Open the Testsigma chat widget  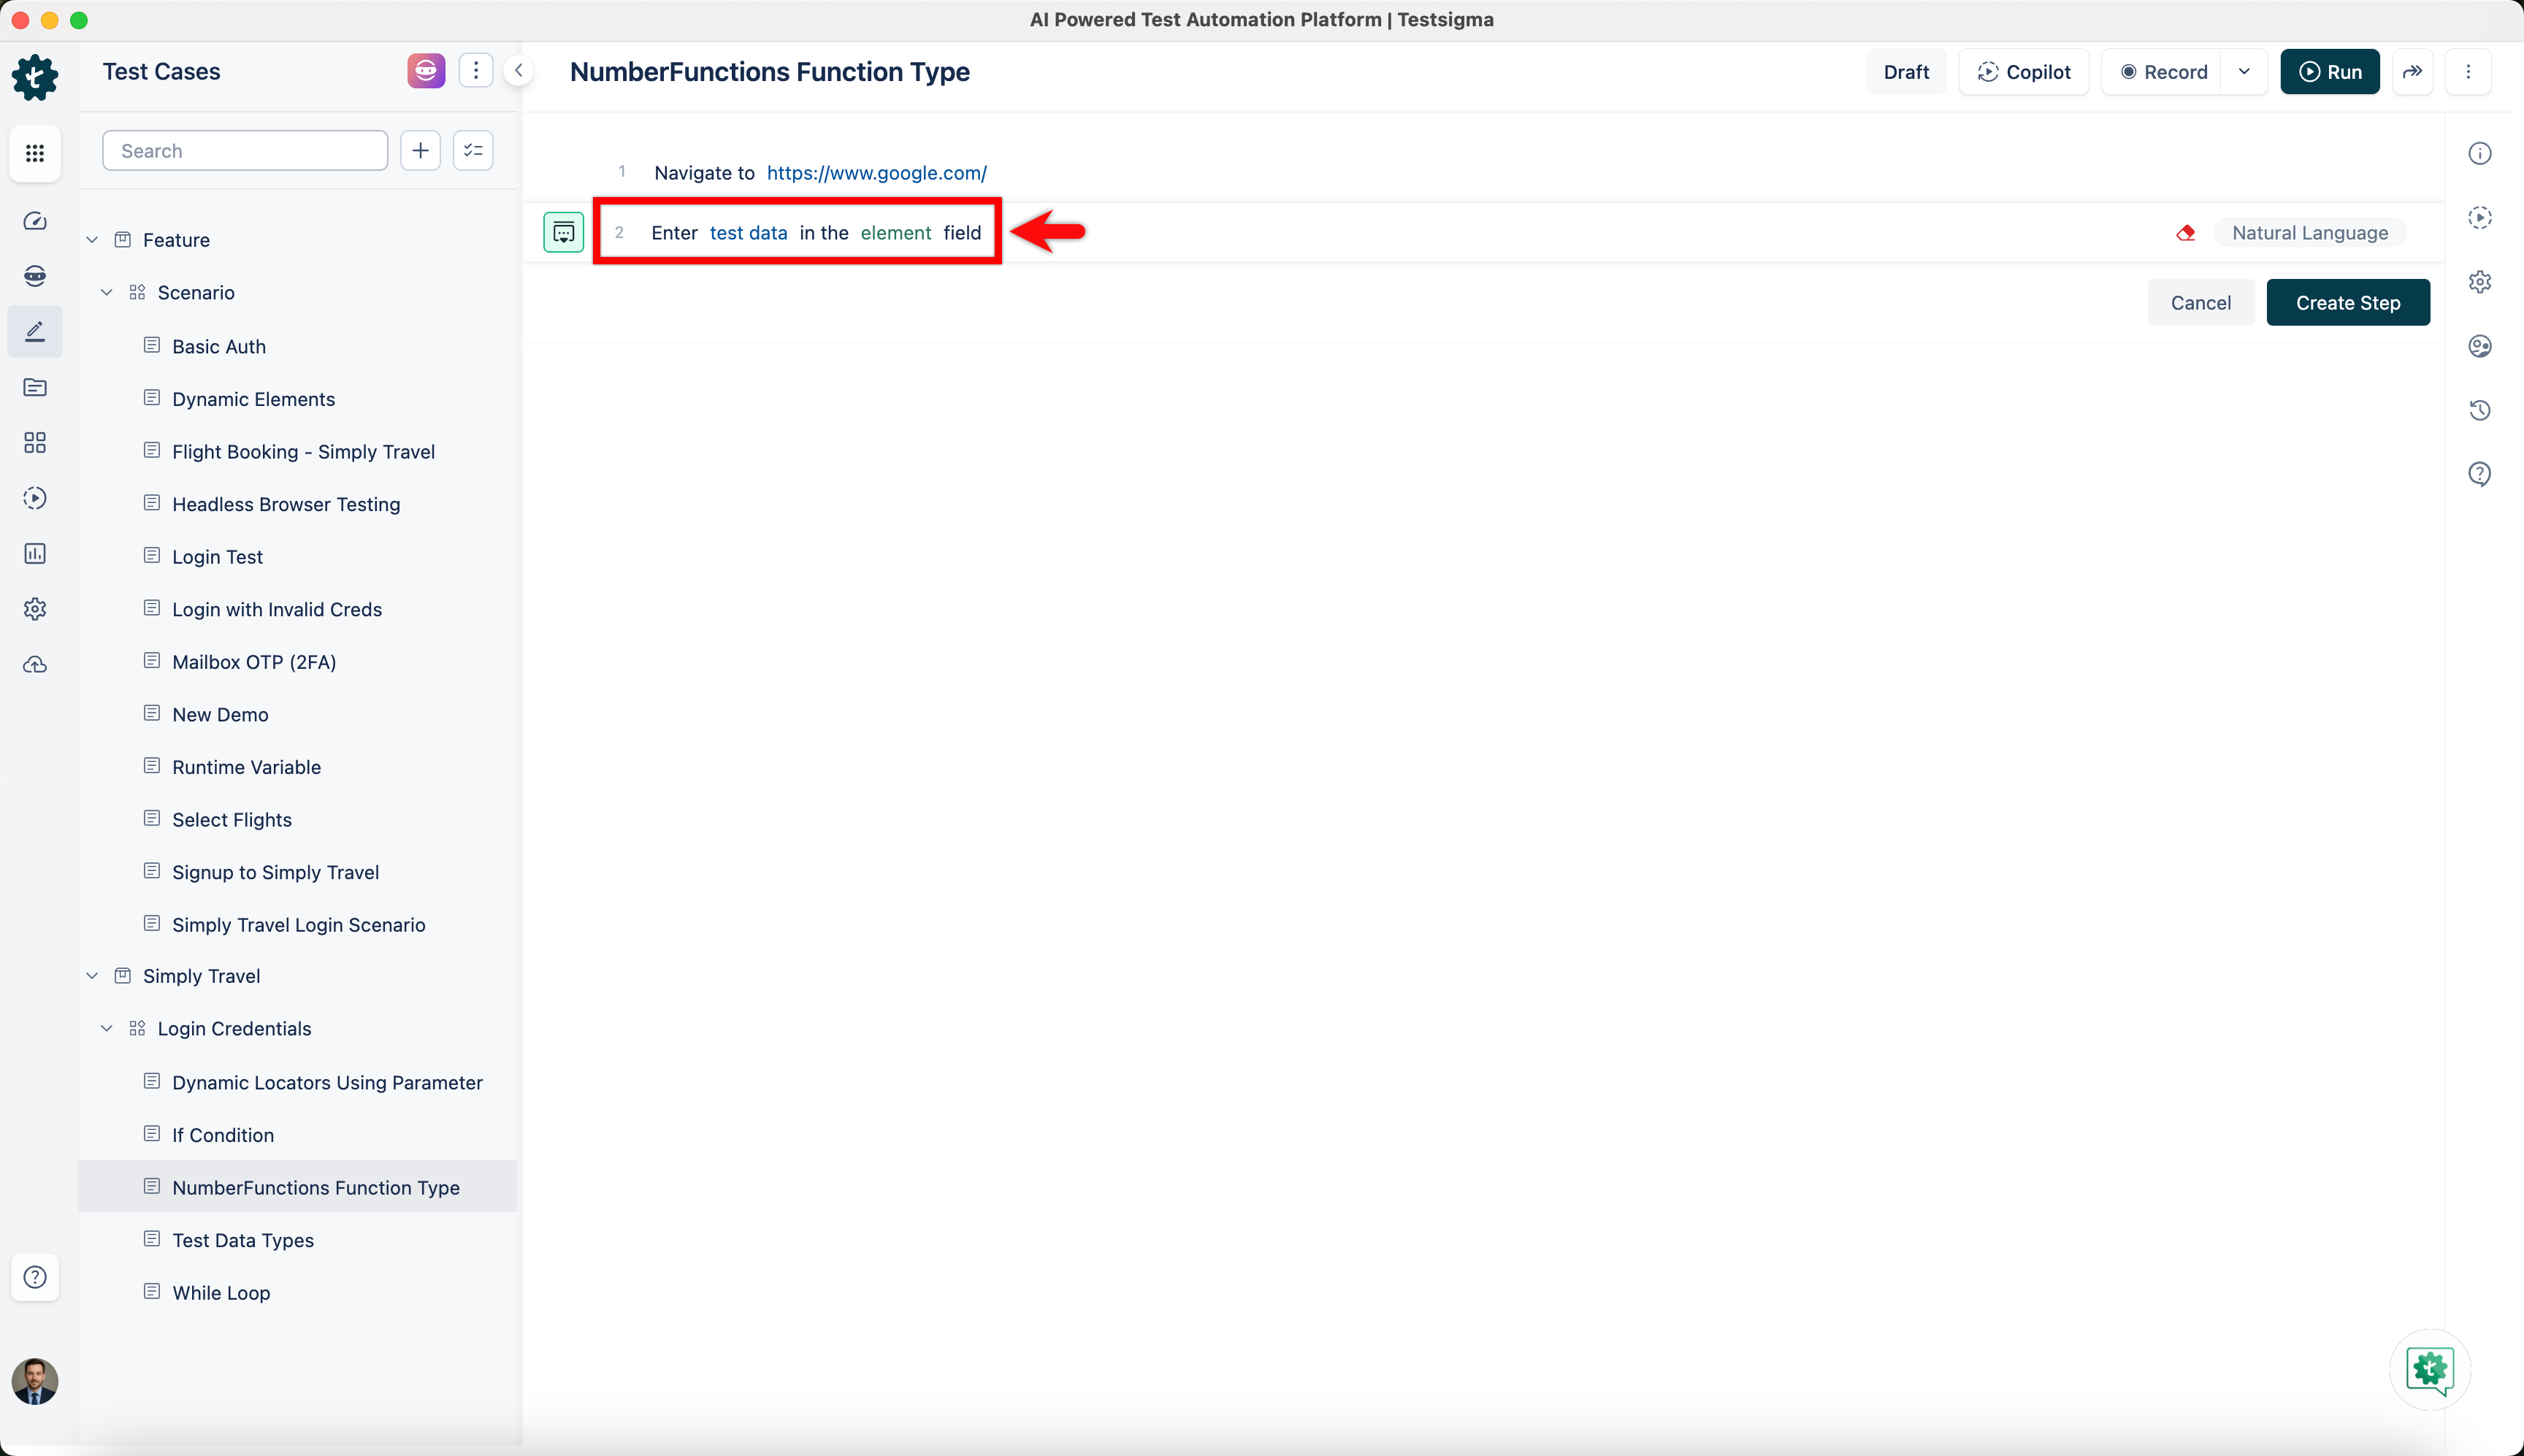pyautogui.click(x=2430, y=1369)
